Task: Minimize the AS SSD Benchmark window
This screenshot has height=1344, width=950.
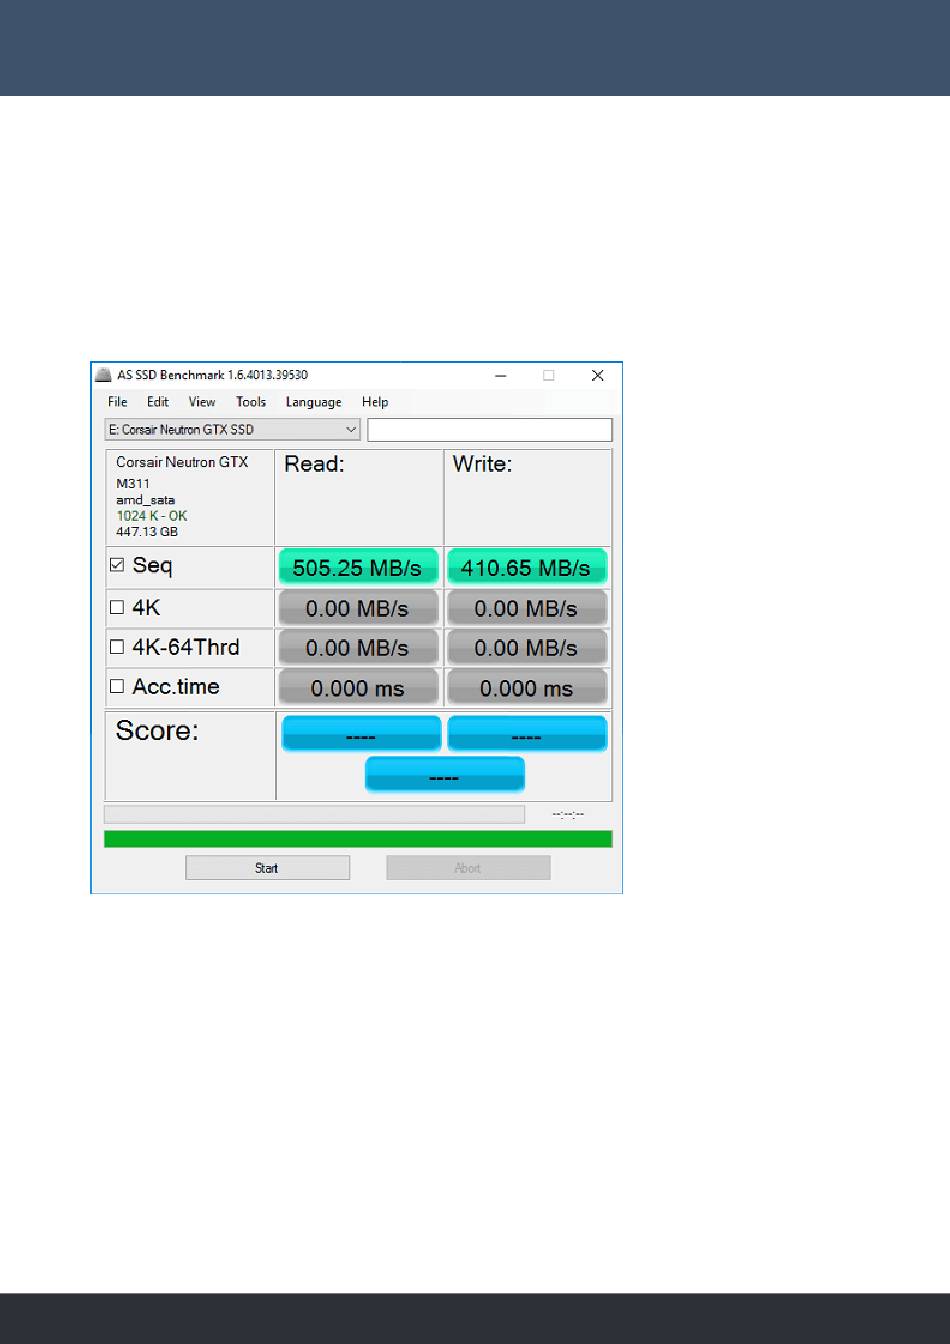Action: point(500,376)
